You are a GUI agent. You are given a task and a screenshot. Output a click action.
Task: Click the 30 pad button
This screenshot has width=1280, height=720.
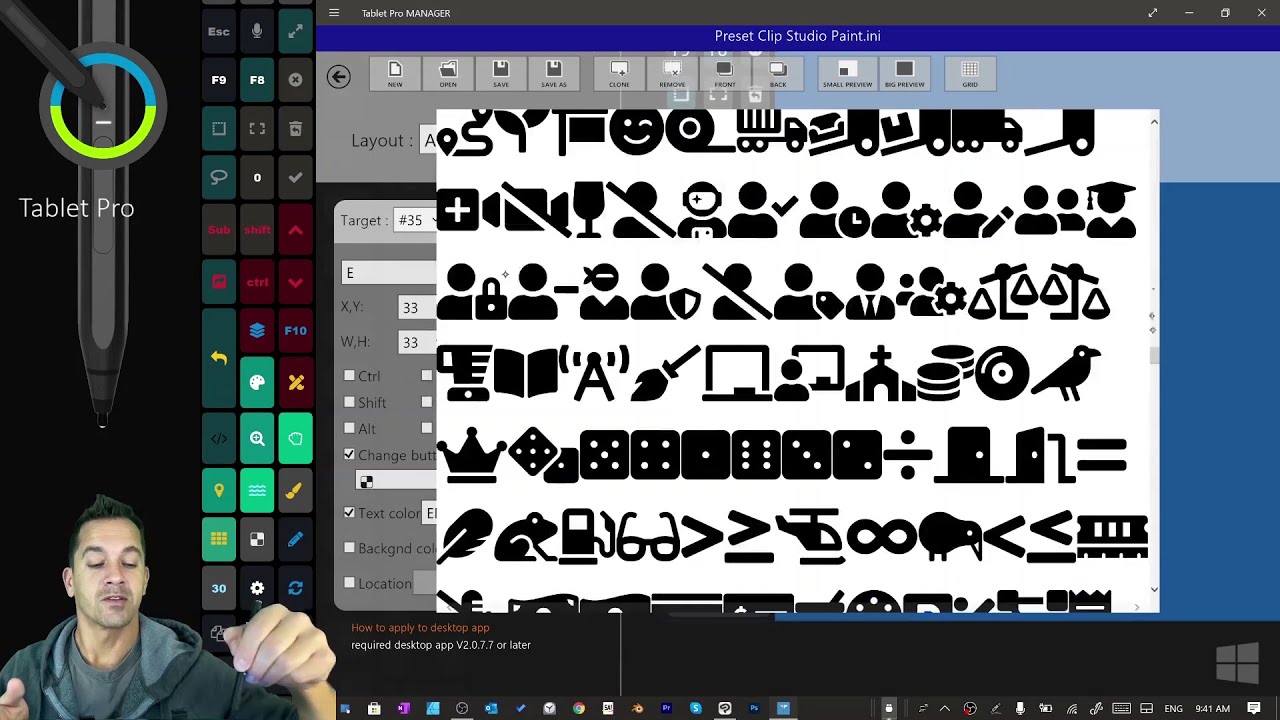tap(219, 589)
